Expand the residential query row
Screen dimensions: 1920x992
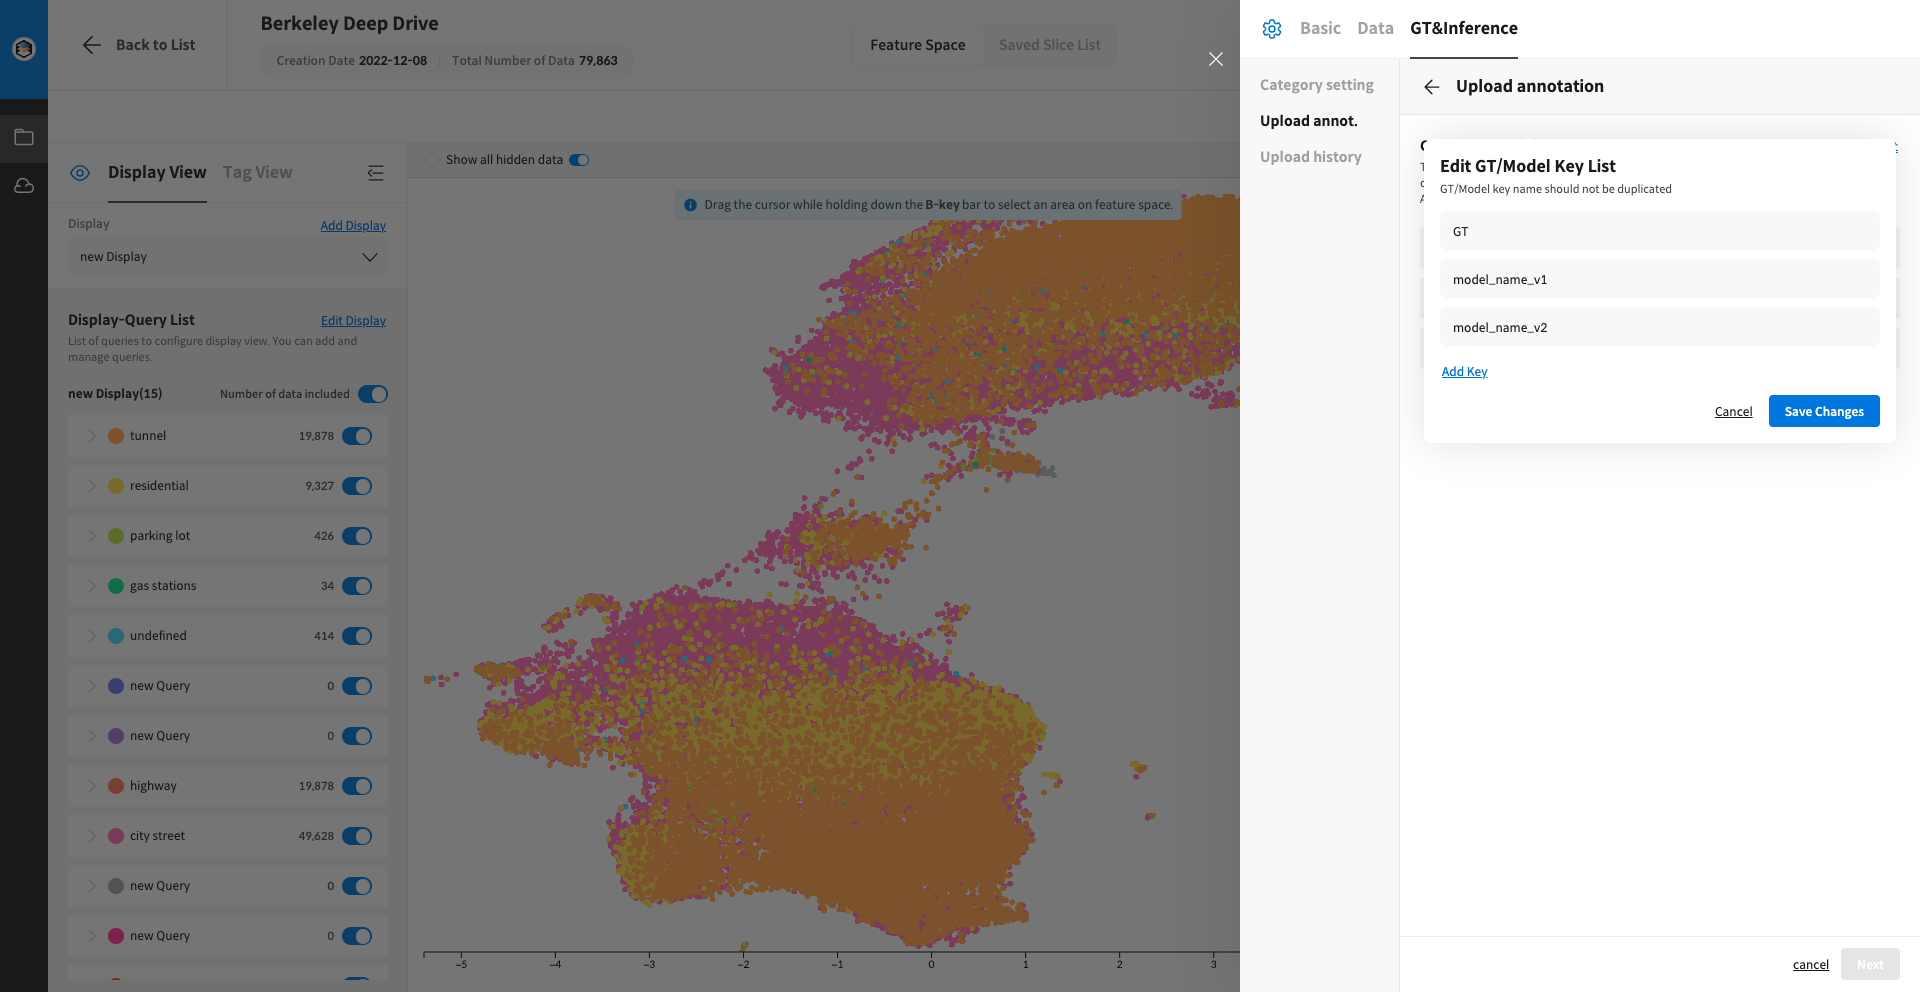coord(92,486)
